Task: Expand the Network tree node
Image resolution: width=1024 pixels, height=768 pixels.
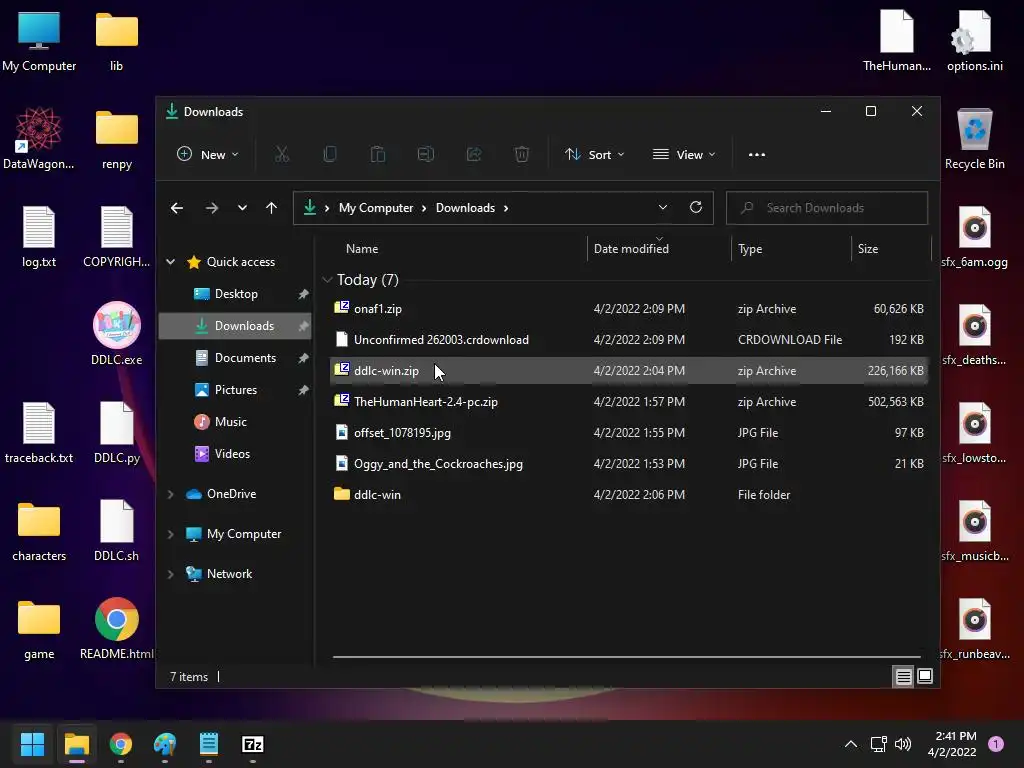Action: click(x=170, y=574)
